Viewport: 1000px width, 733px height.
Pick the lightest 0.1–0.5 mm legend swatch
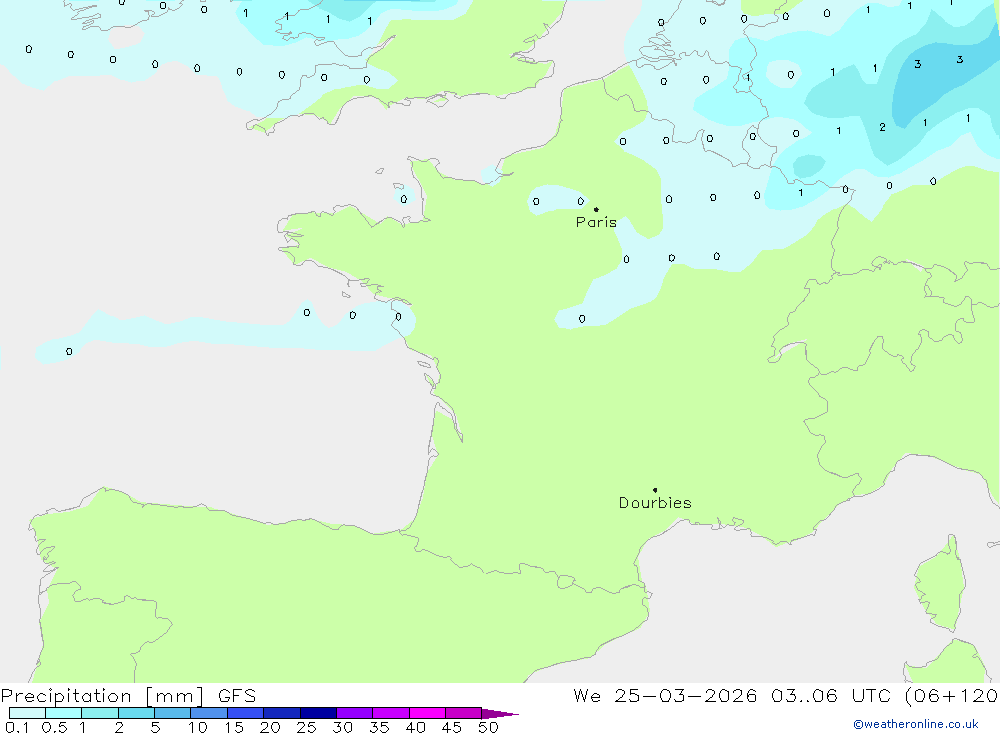click(x=27, y=713)
